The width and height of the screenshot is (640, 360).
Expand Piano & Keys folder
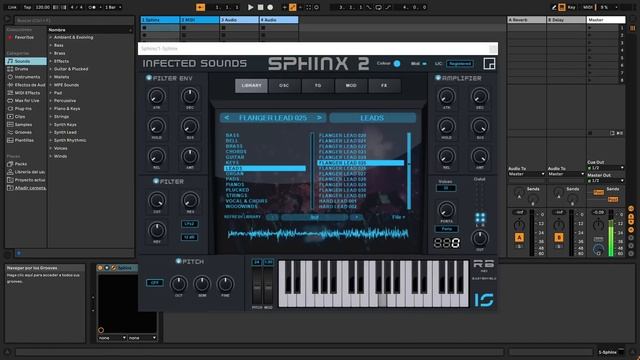point(51,109)
